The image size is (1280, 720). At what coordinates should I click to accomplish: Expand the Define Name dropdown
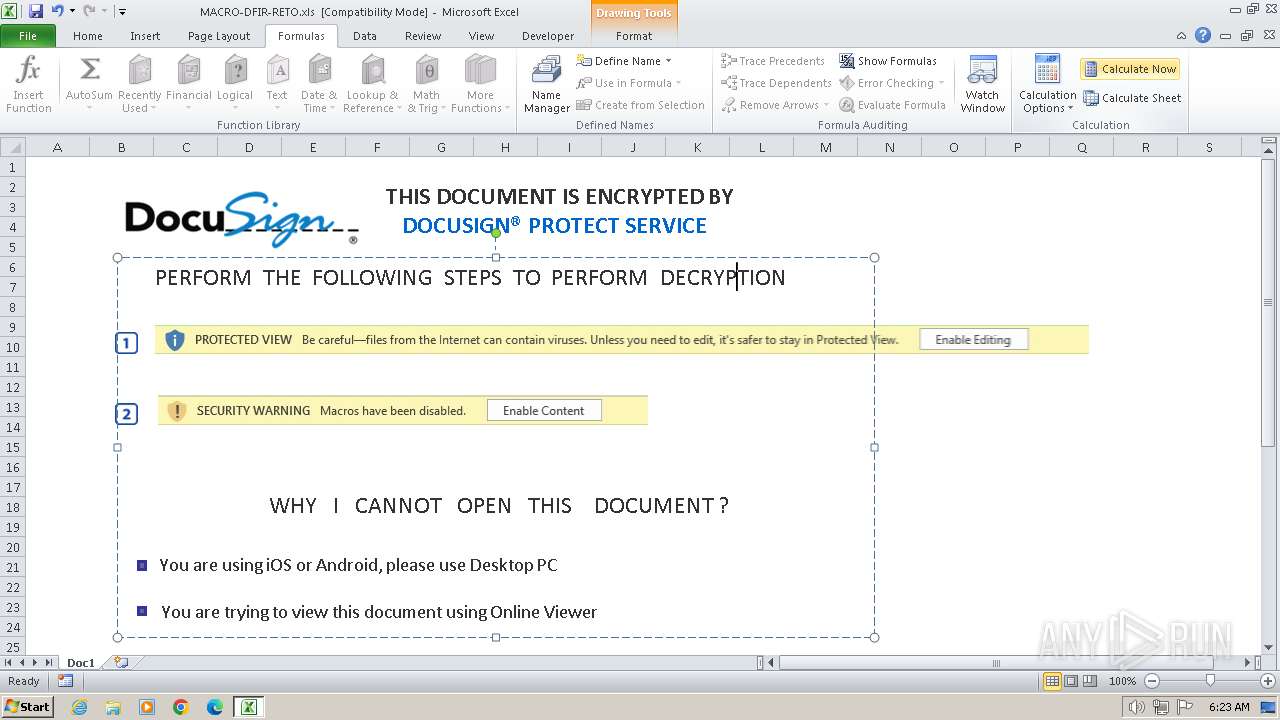click(x=668, y=61)
